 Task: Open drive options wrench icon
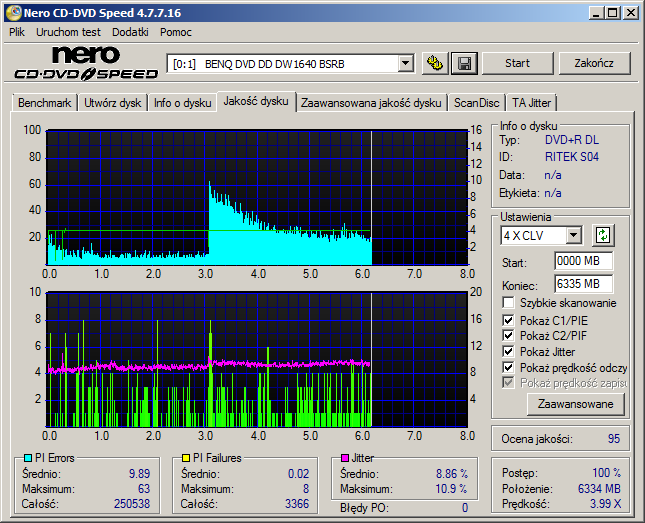435,63
